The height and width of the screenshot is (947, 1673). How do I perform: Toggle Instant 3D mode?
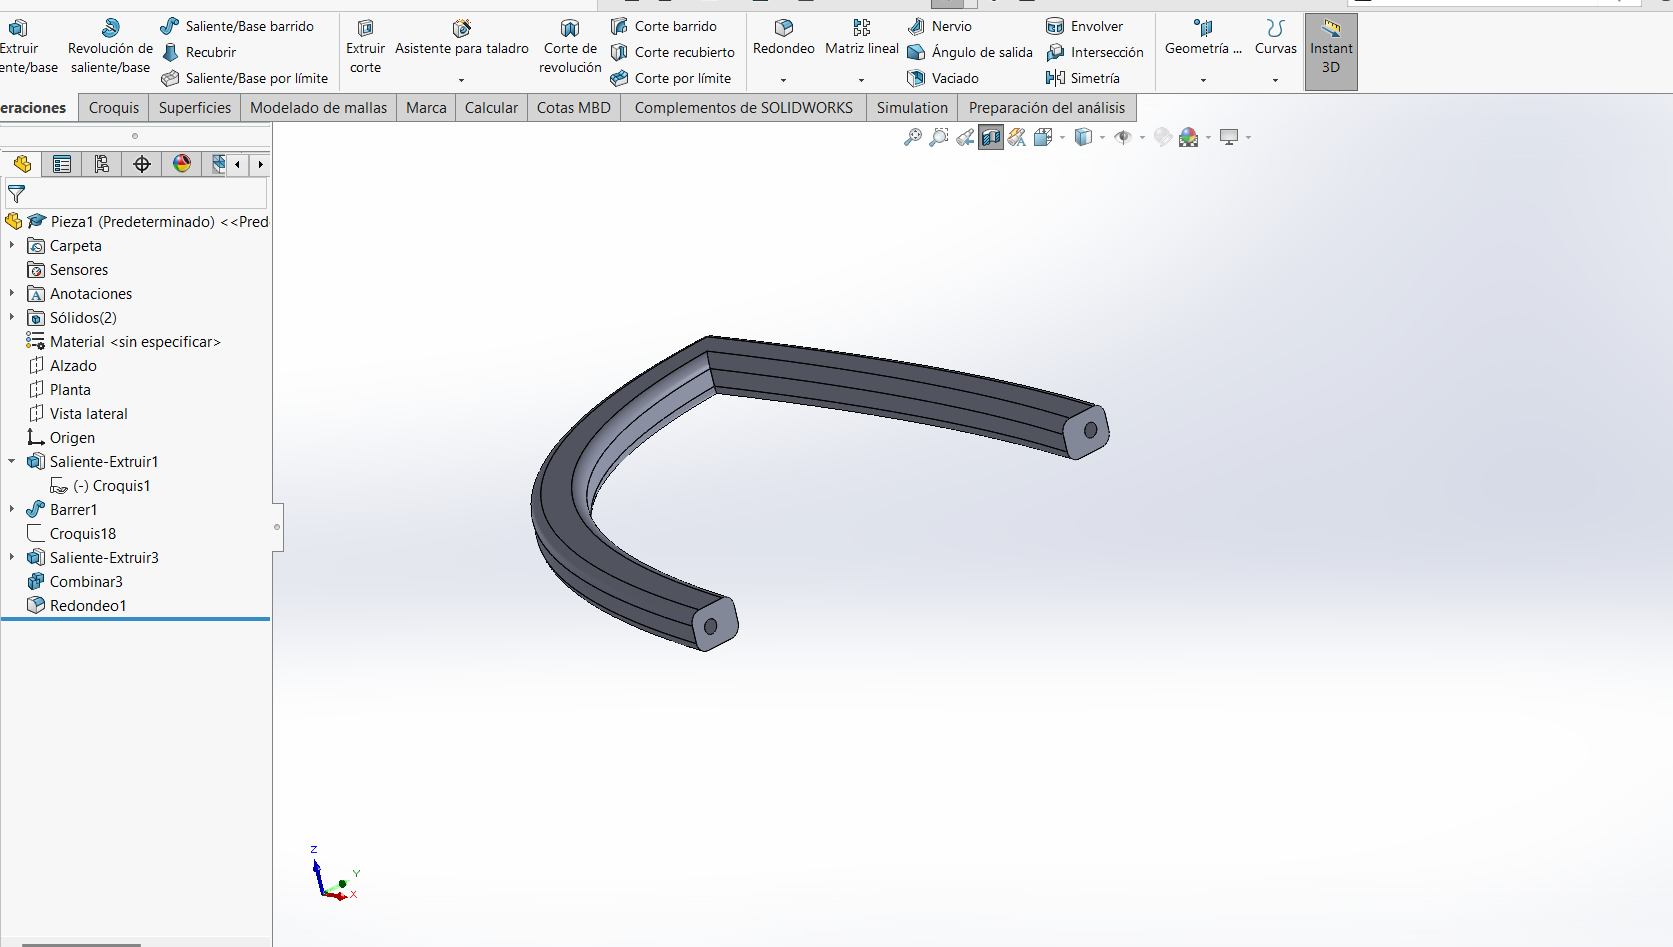click(x=1331, y=52)
